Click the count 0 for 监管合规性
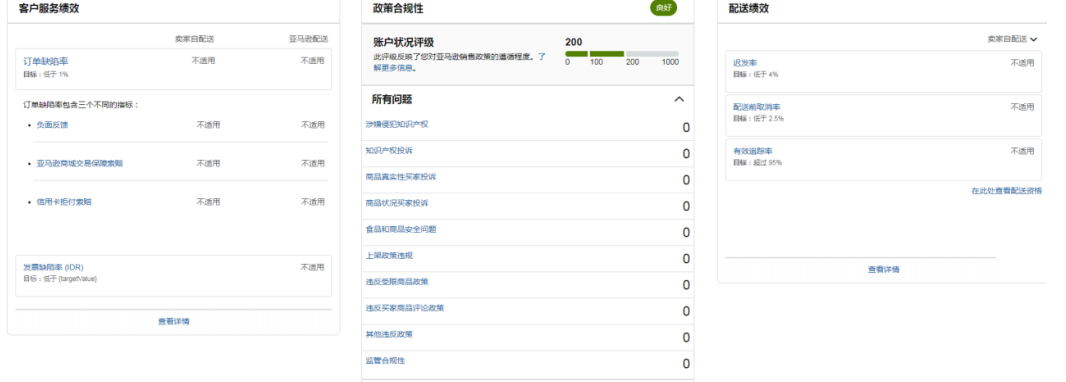The height and width of the screenshot is (382, 1066). pyautogui.click(x=686, y=364)
